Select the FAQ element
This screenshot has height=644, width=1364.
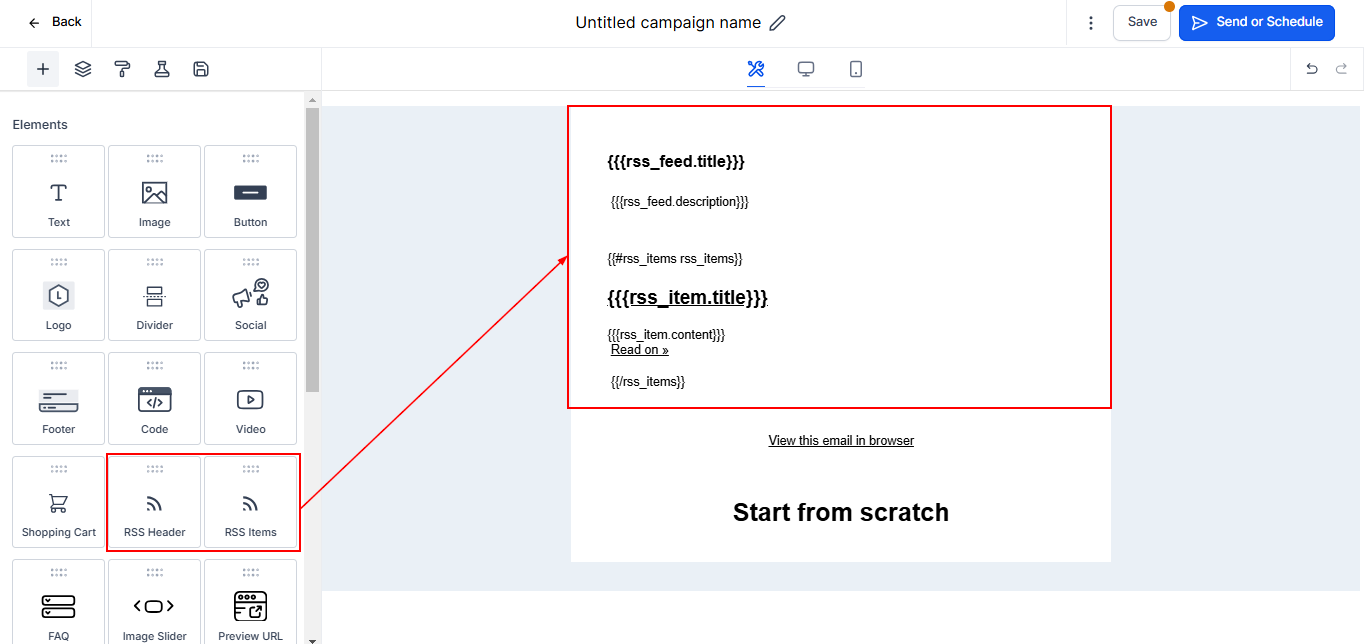click(x=59, y=602)
